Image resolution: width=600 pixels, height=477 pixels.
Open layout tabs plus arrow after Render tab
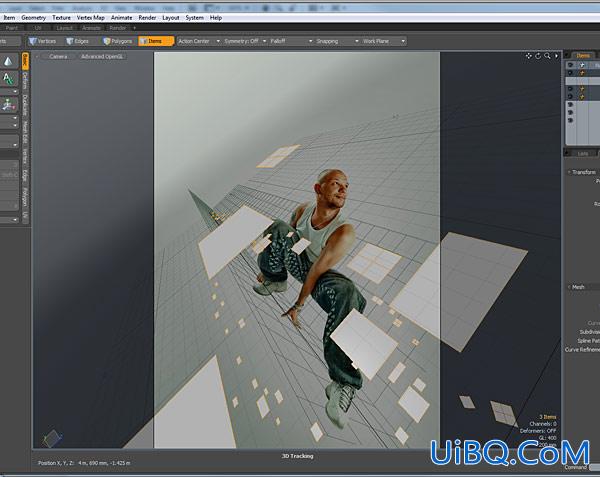(134, 28)
